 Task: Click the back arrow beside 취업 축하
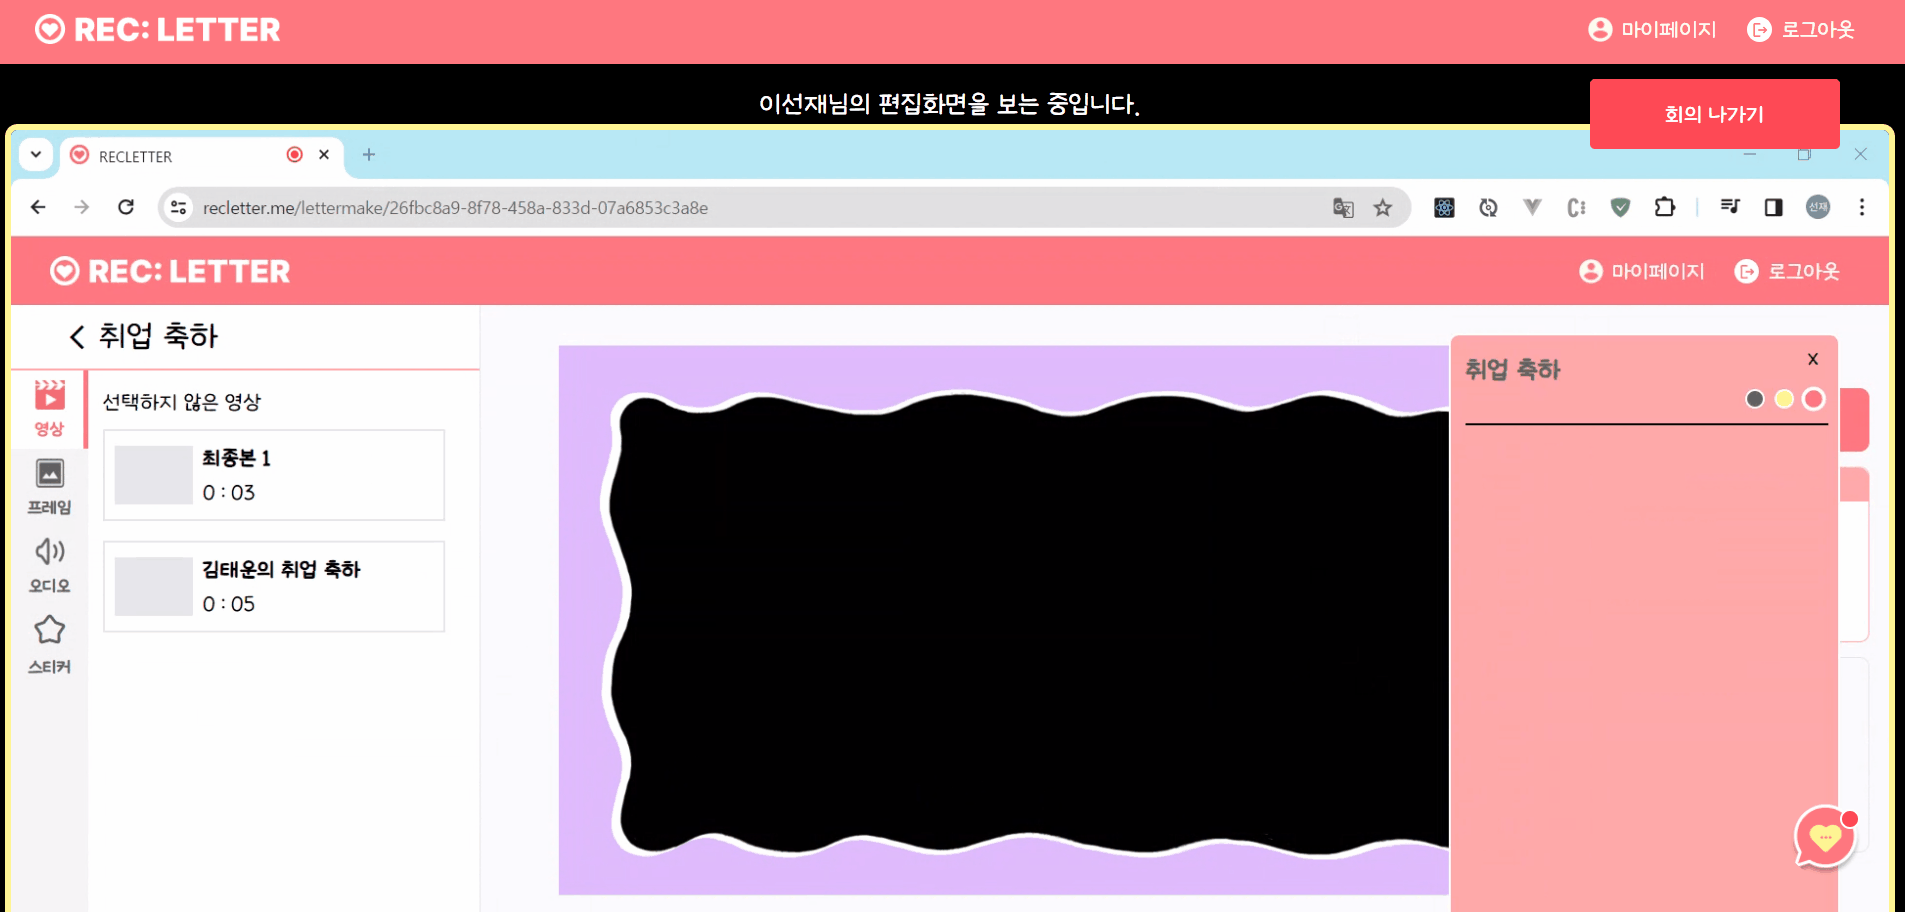pyautogui.click(x=76, y=336)
